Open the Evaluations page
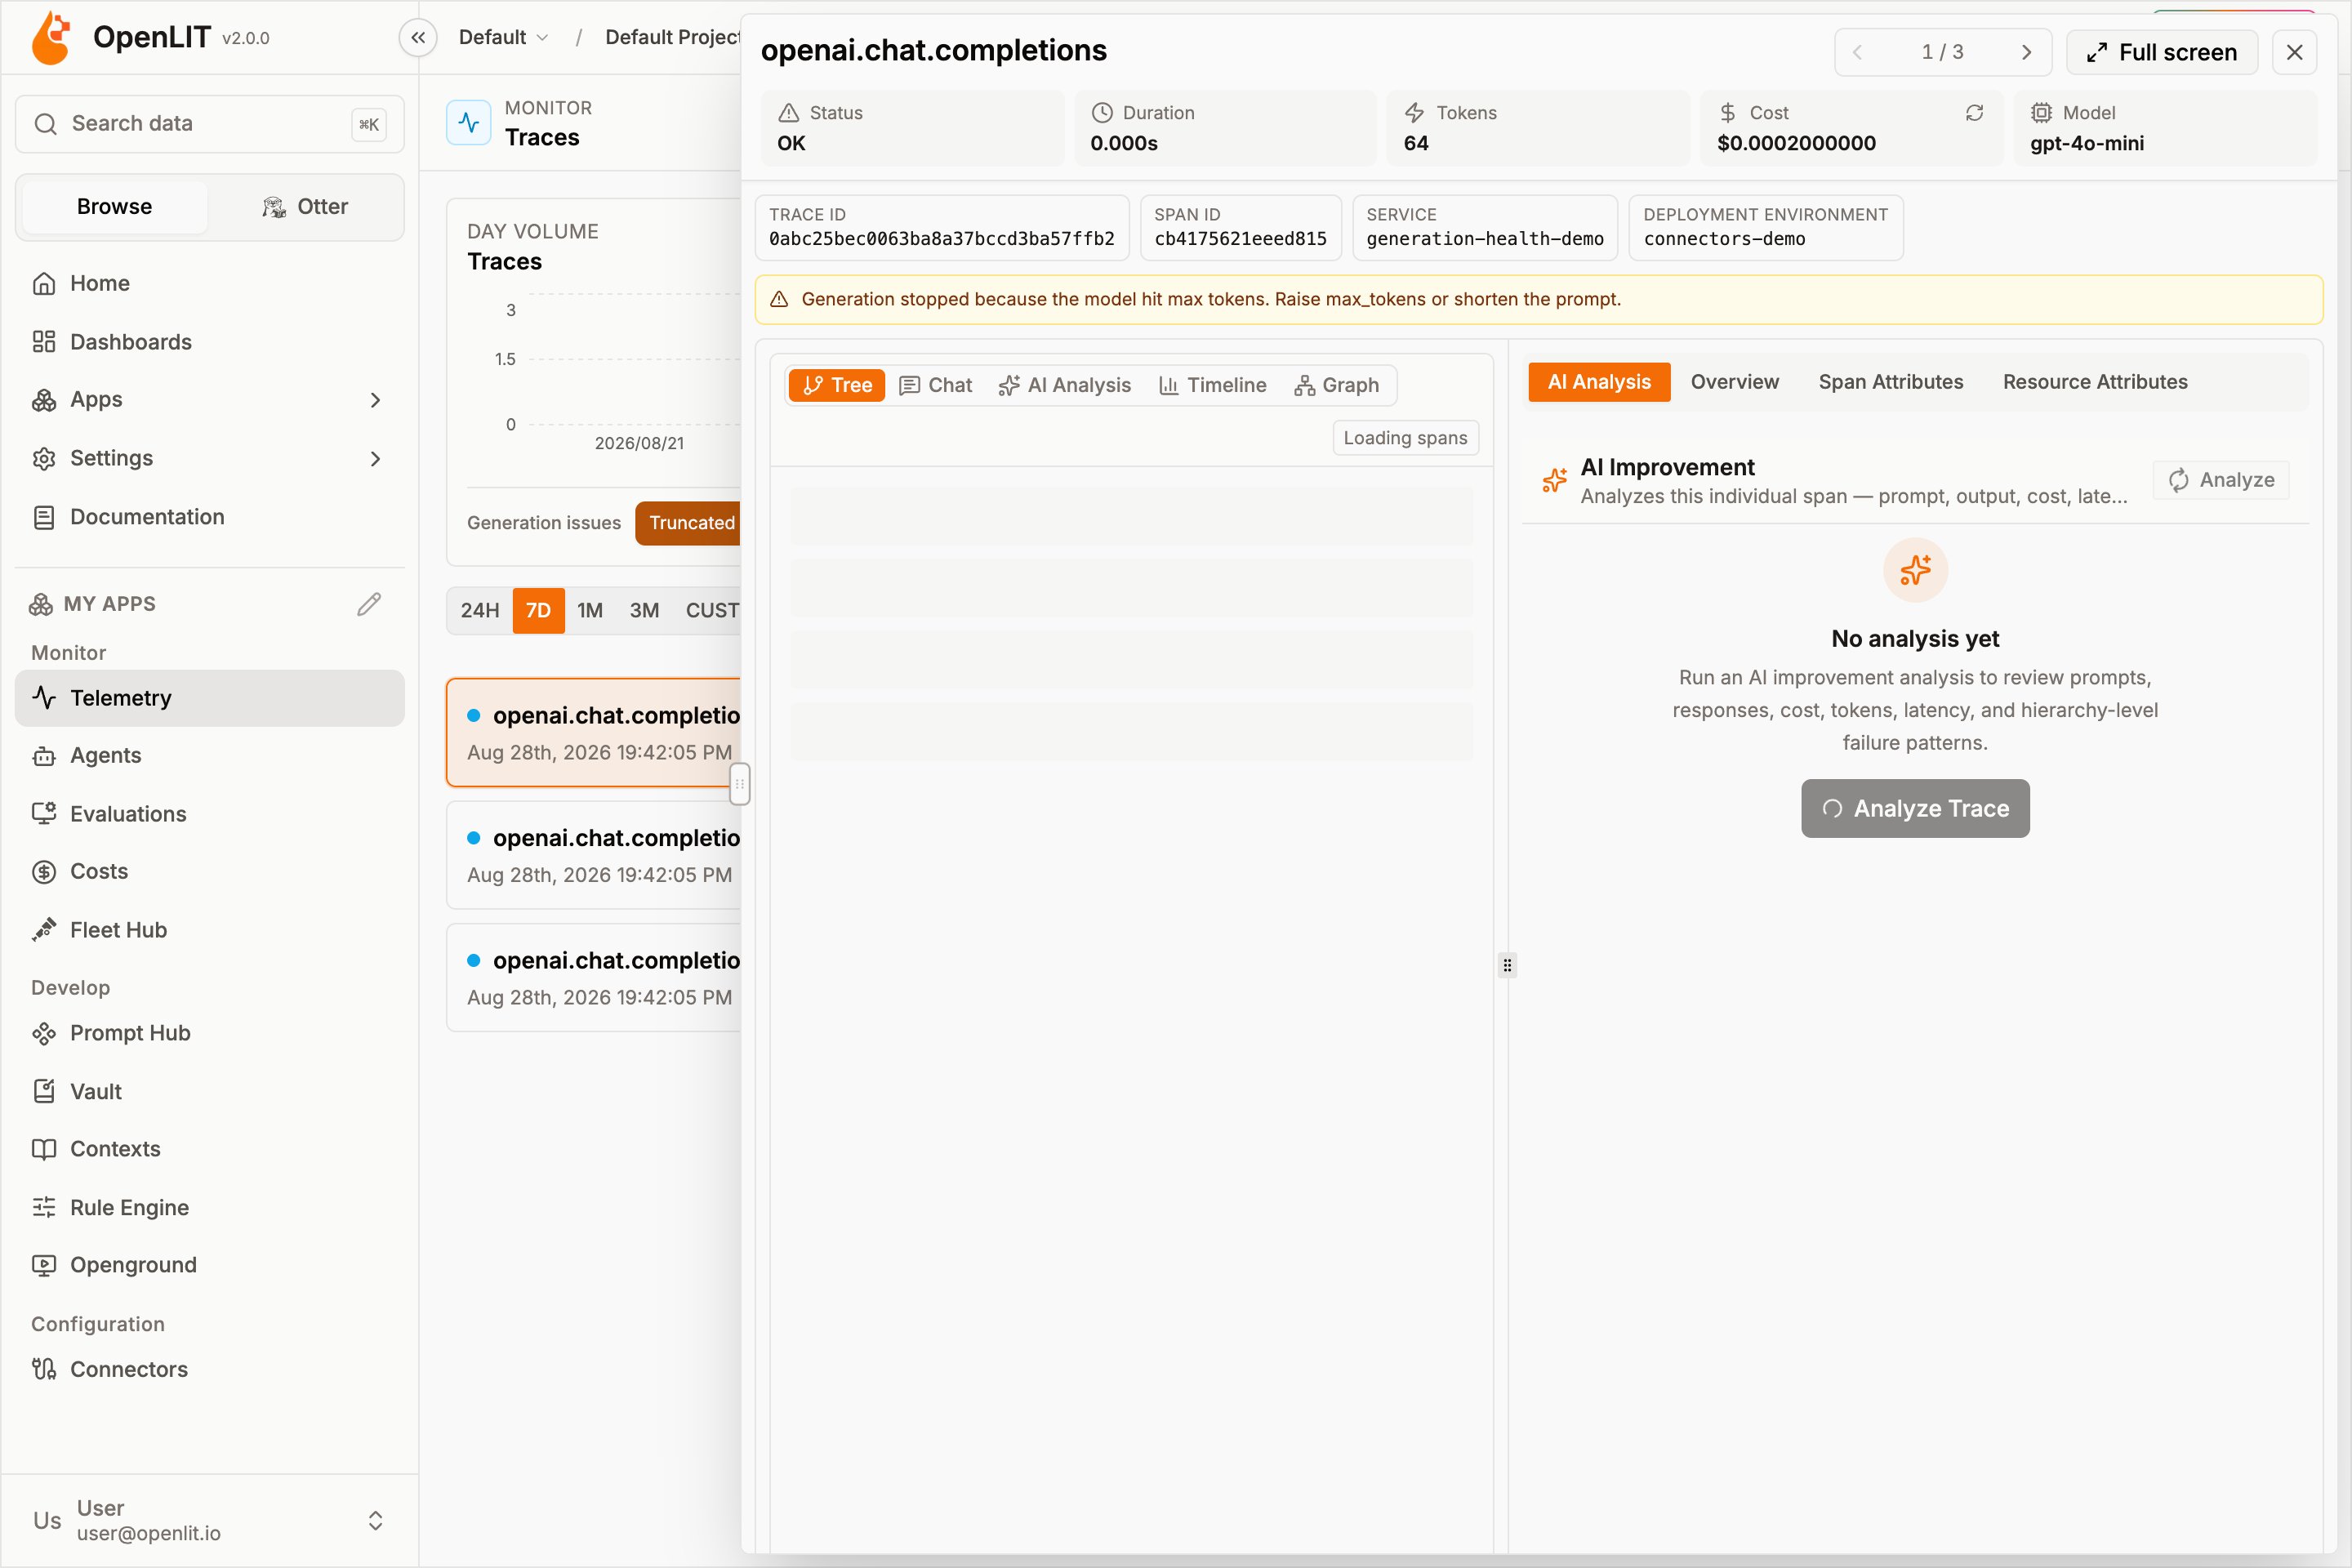 pos(210,814)
